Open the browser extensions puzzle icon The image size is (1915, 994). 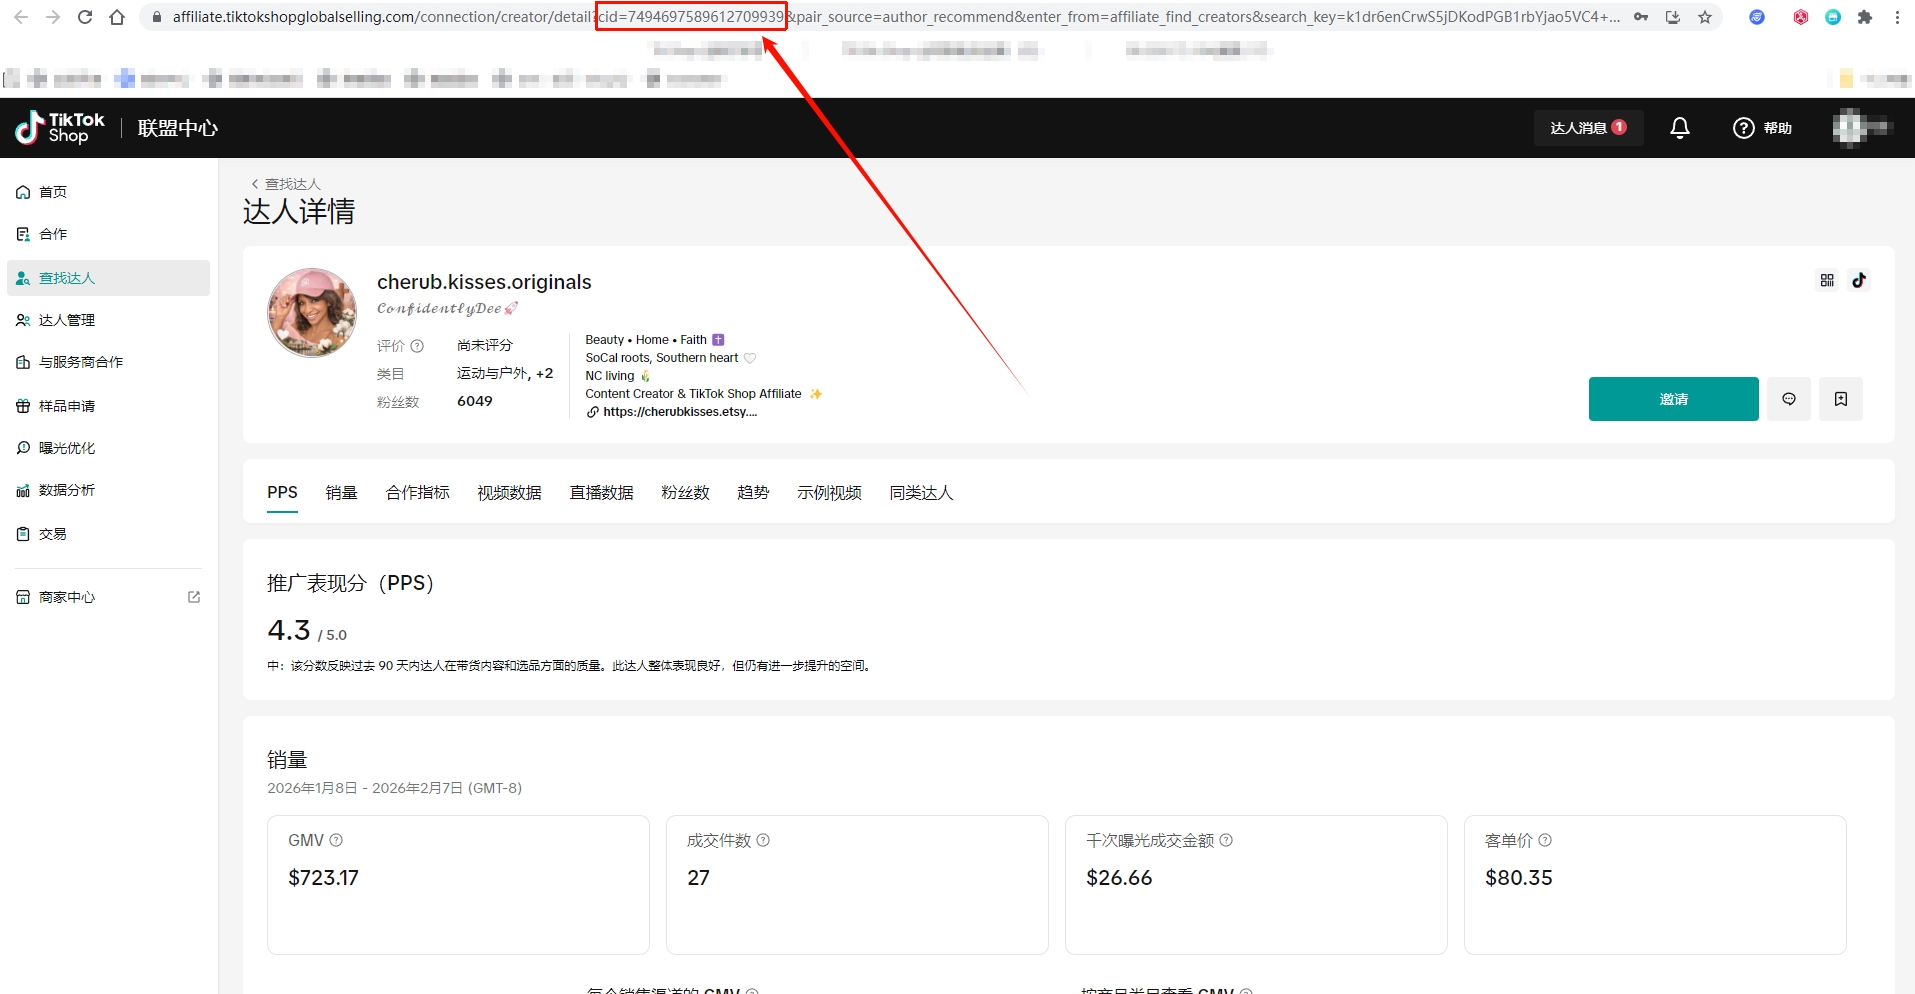coord(1864,17)
